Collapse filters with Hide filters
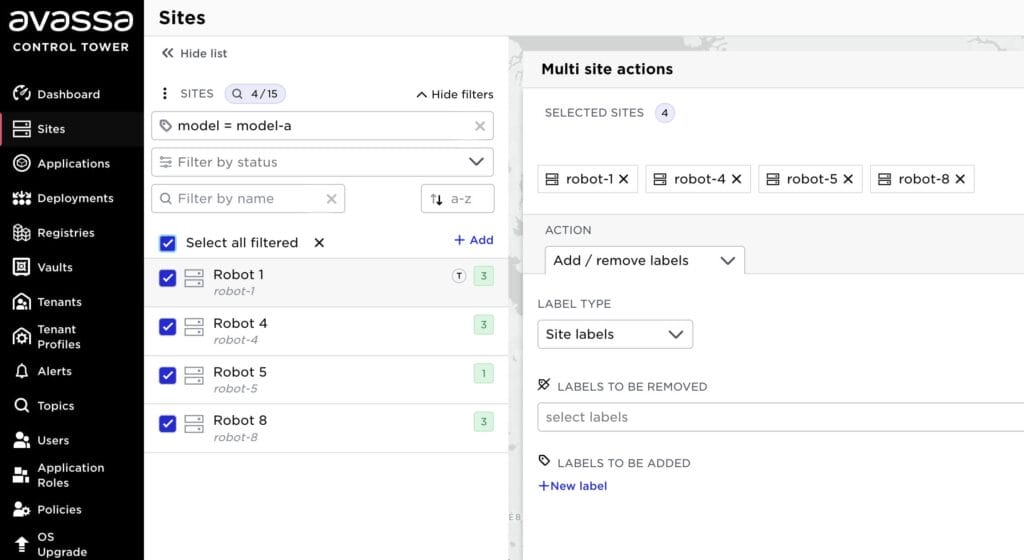This screenshot has height=560, width=1024. point(455,95)
